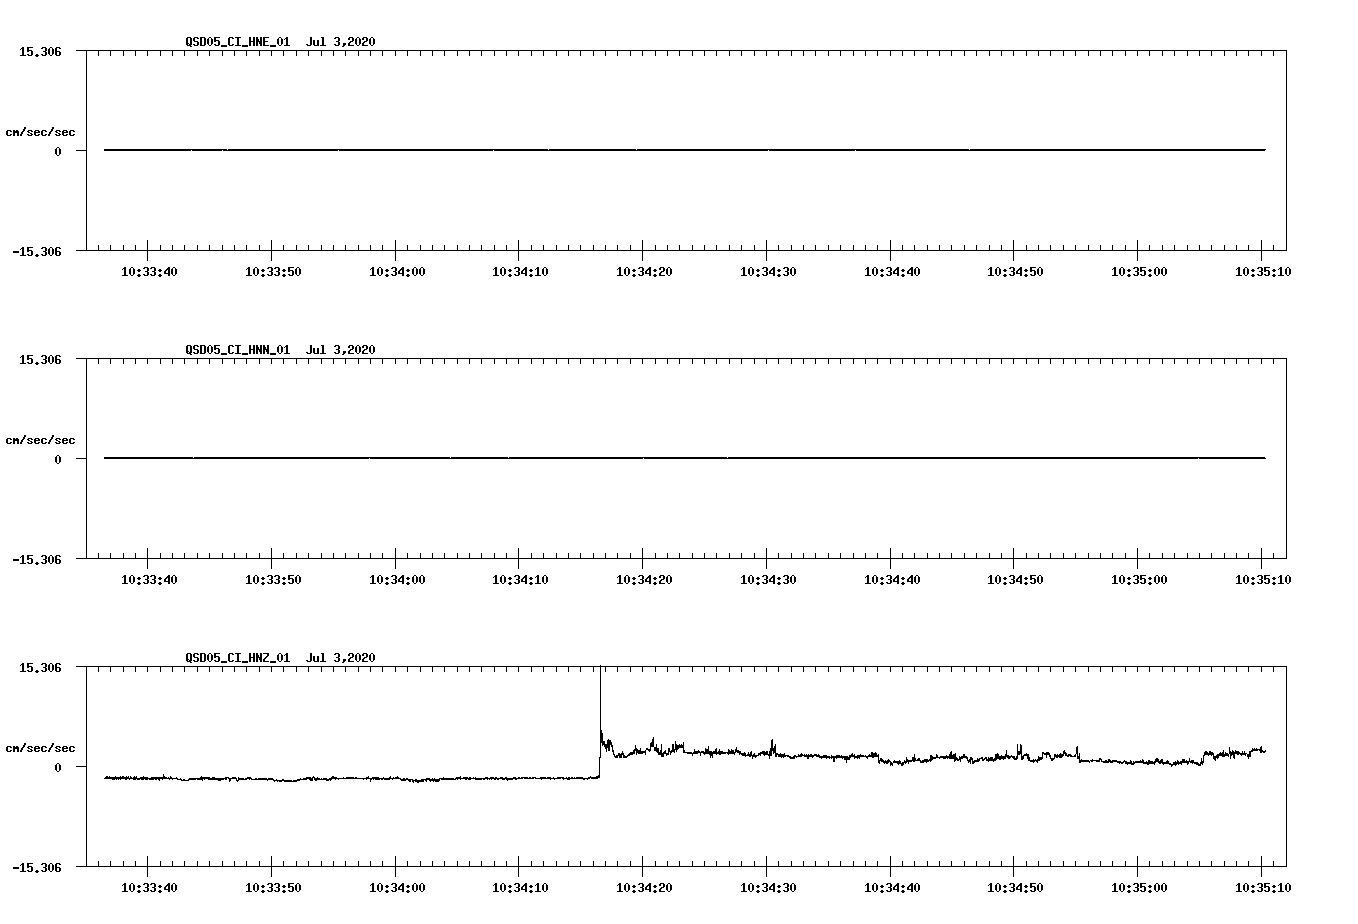Click 10:33:50 time label under HNE plot
The height and width of the screenshot is (924, 1358).
pyautogui.click(x=272, y=272)
